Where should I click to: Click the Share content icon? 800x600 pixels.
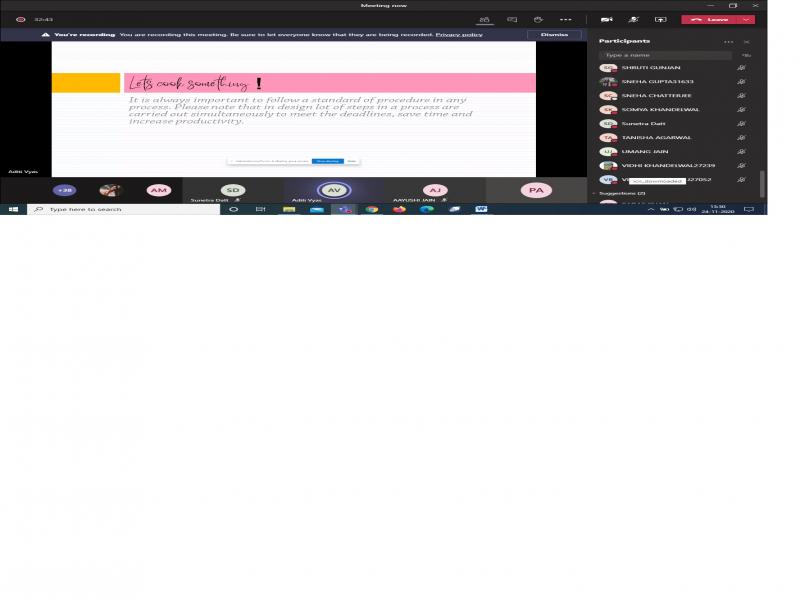click(660, 19)
